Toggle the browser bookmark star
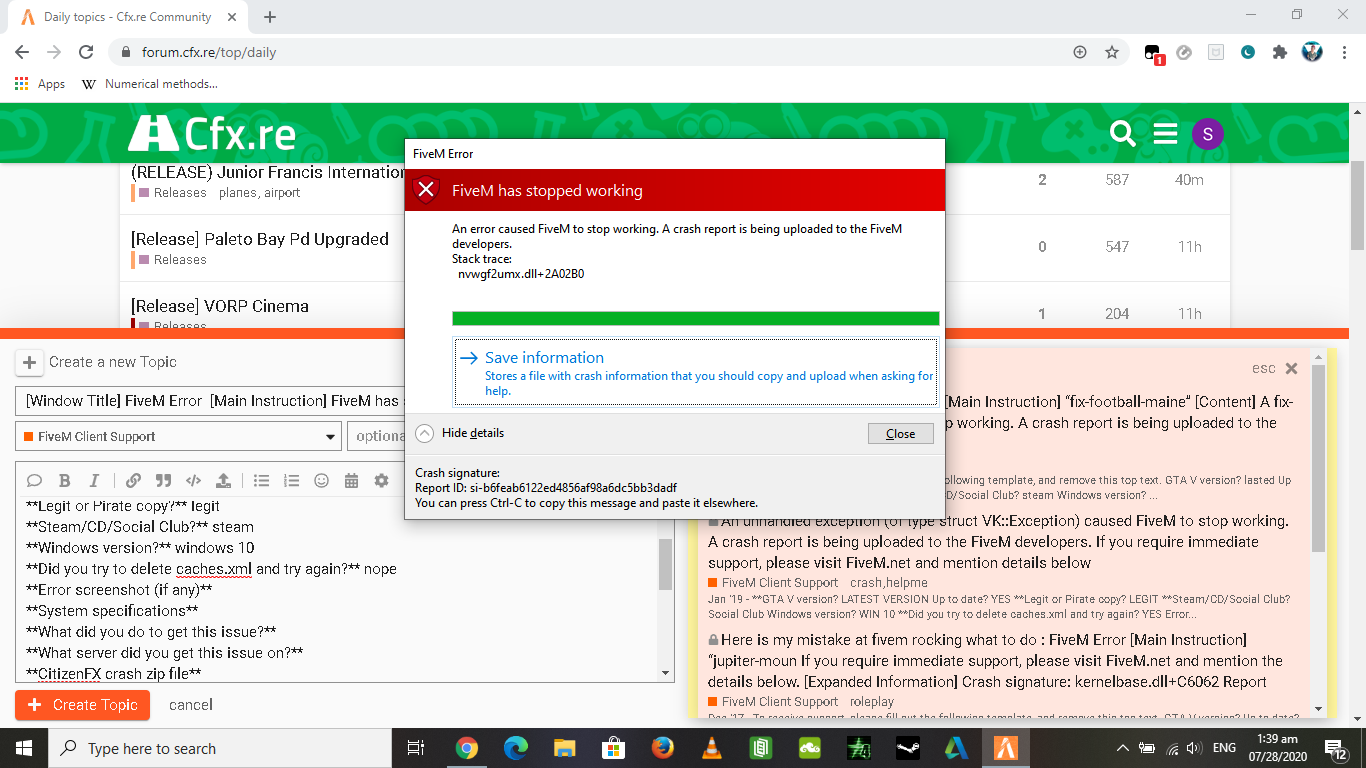The width and height of the screenshot is (1366, 768). click(x=1113, y=50)
